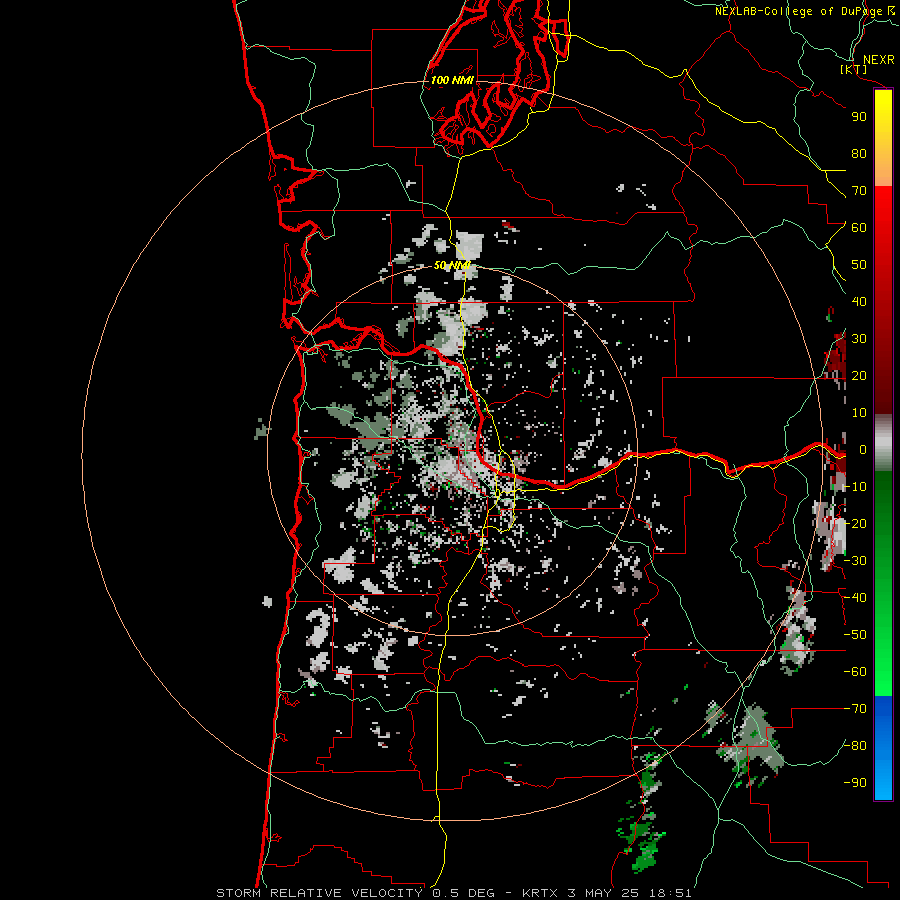Click the -10 value on the velocity scale
900x900 pixels.
(x=855, y=487)
